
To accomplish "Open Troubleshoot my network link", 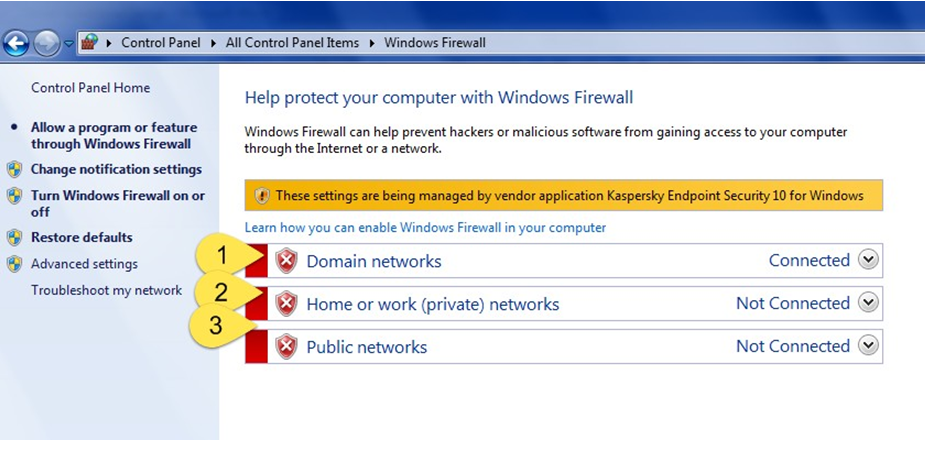I will tap(107, 290).
